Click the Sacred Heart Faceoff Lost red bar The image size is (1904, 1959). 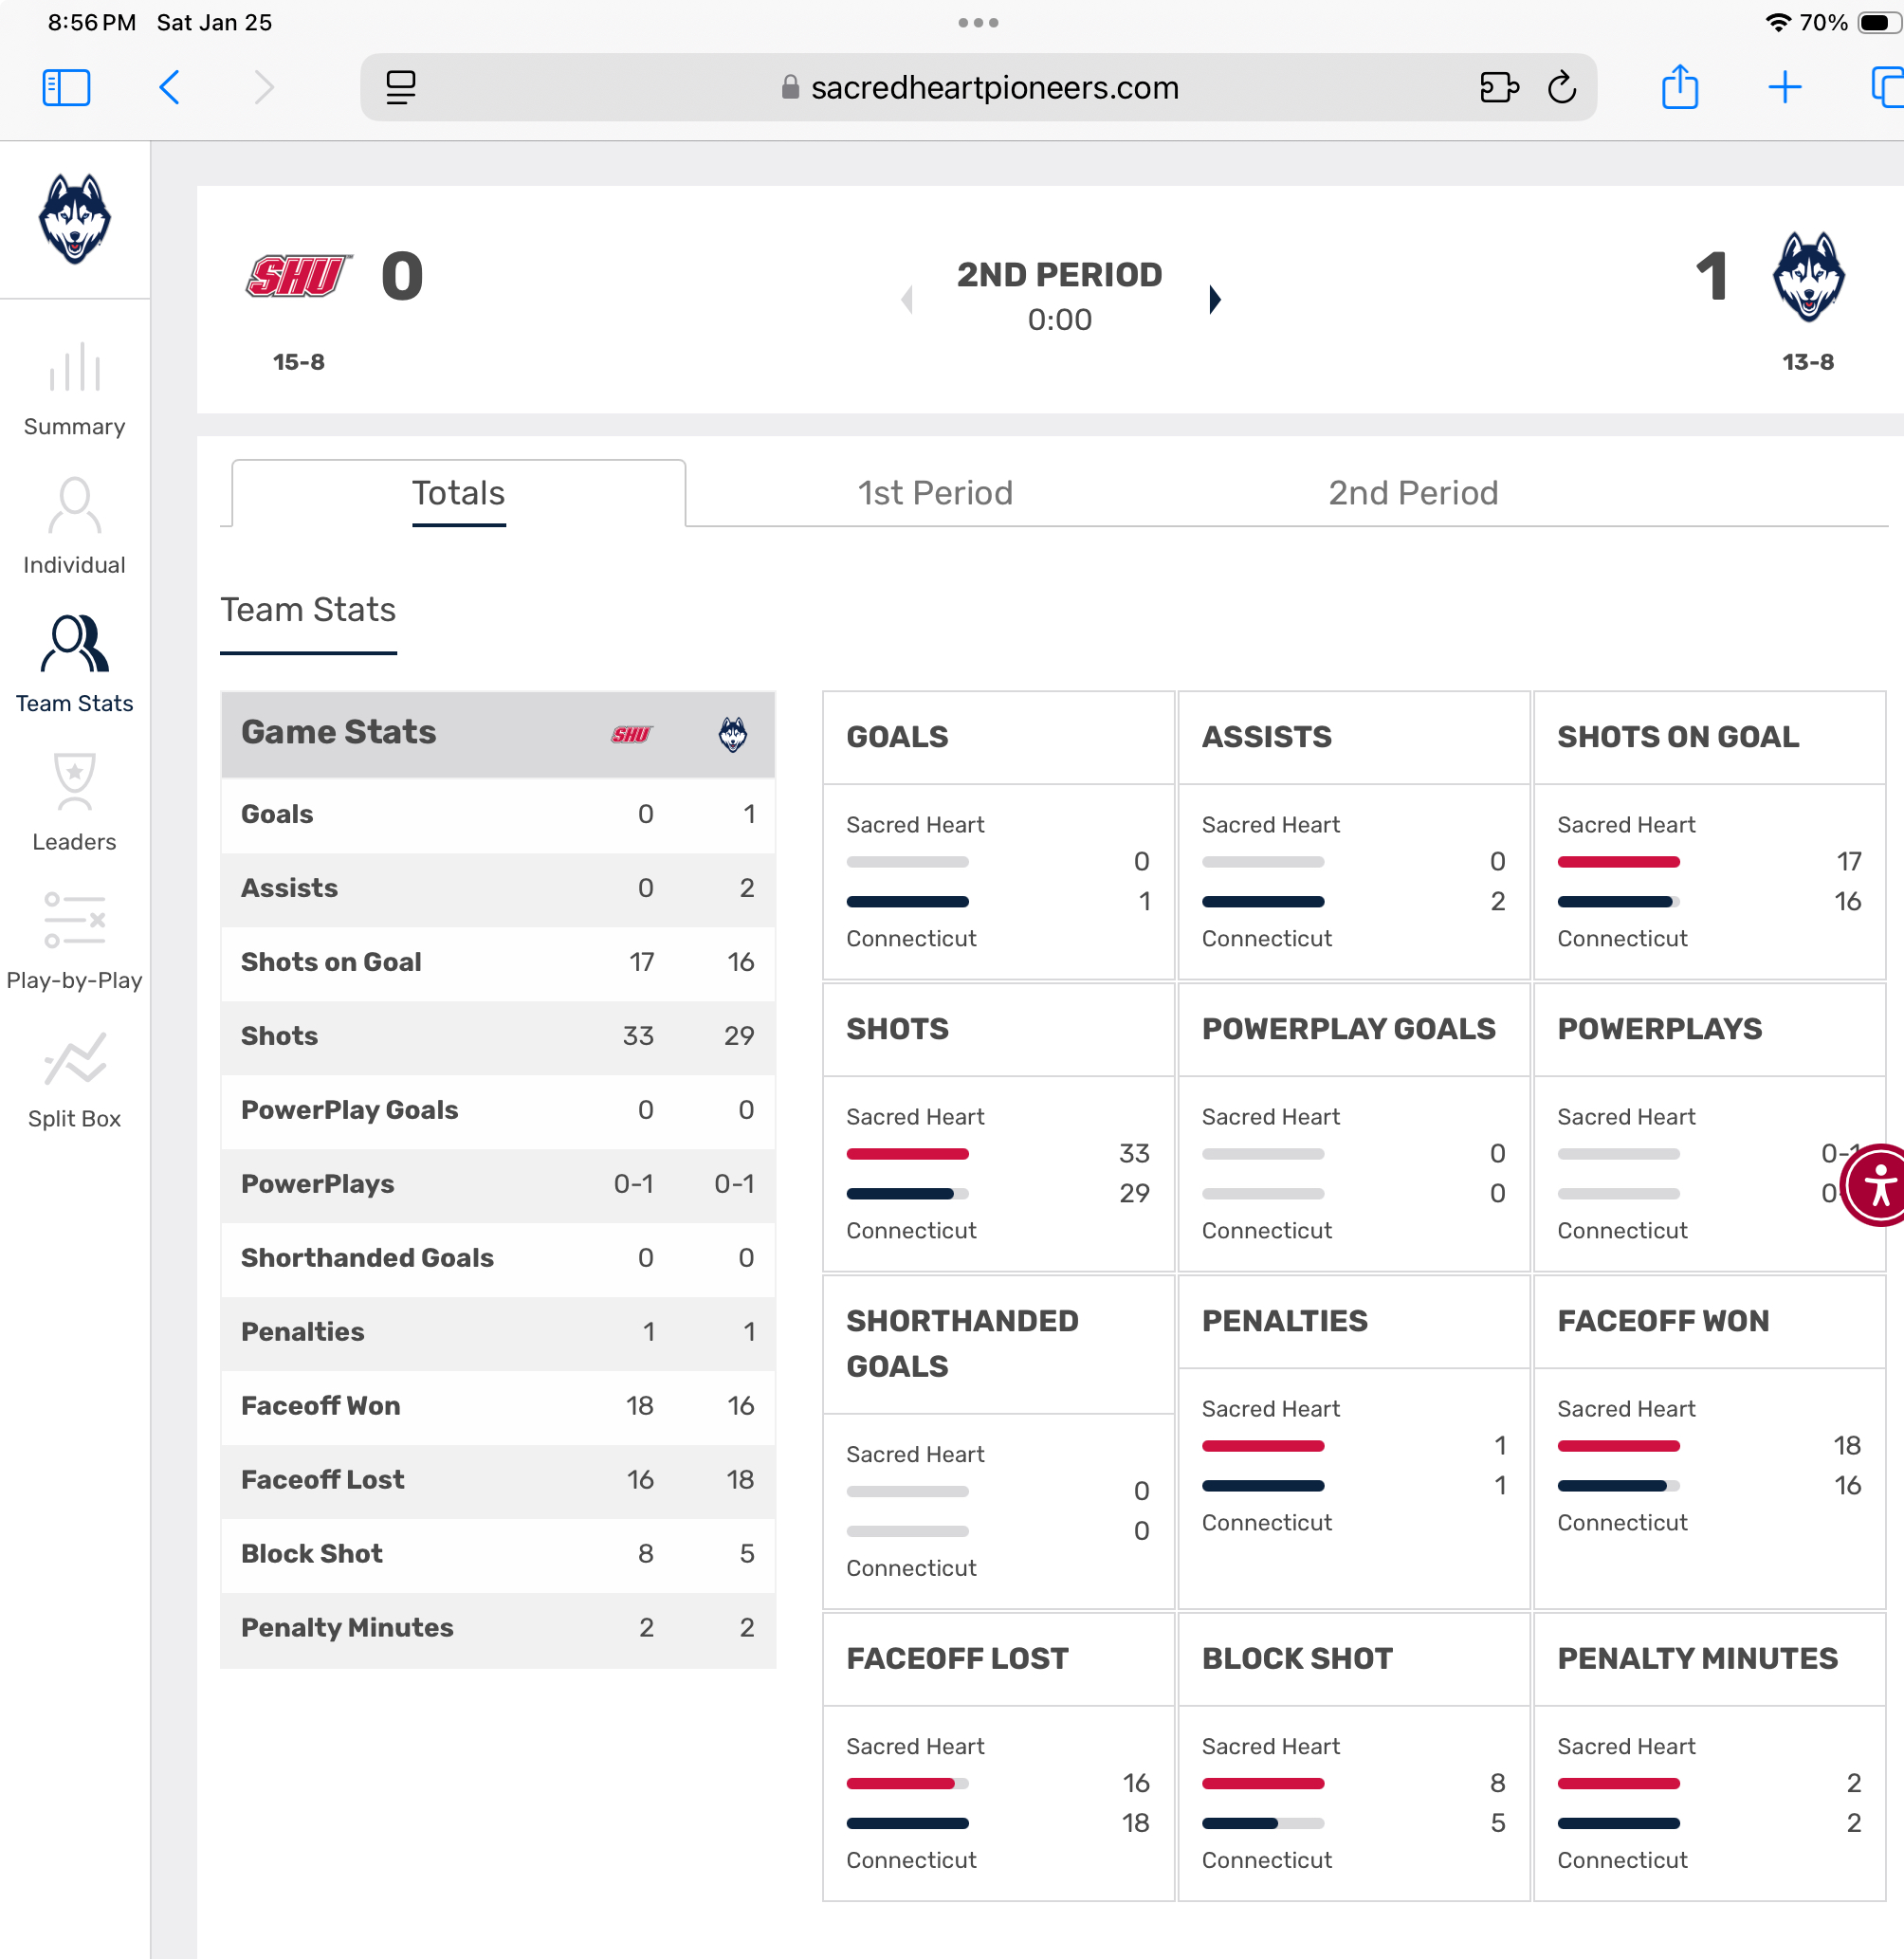tap(900, 1783)
